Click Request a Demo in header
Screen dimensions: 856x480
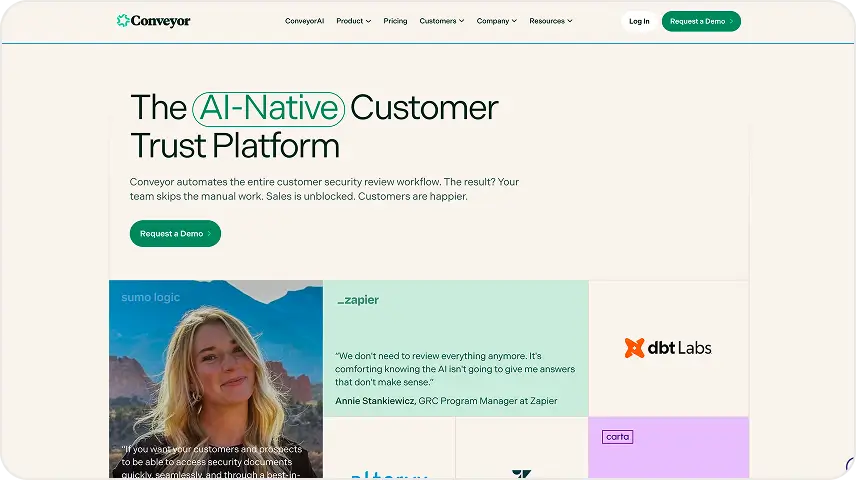click(701, 21)
